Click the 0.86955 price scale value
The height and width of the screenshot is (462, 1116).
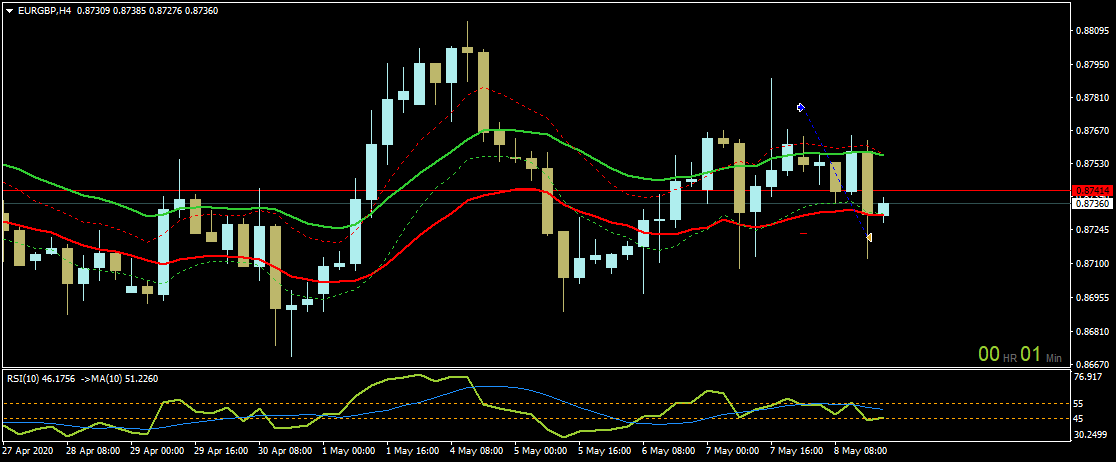pos(1093,297)
